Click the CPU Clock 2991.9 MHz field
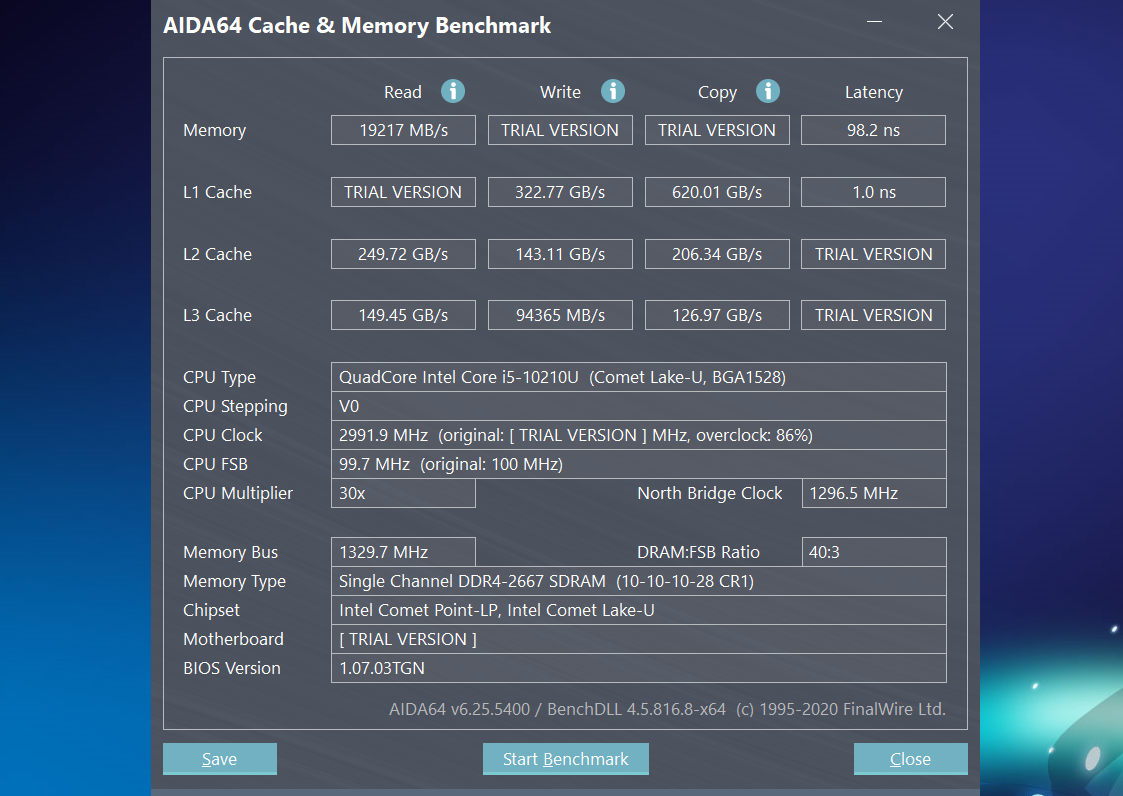The image size is (1123, 796). [638, 435]
